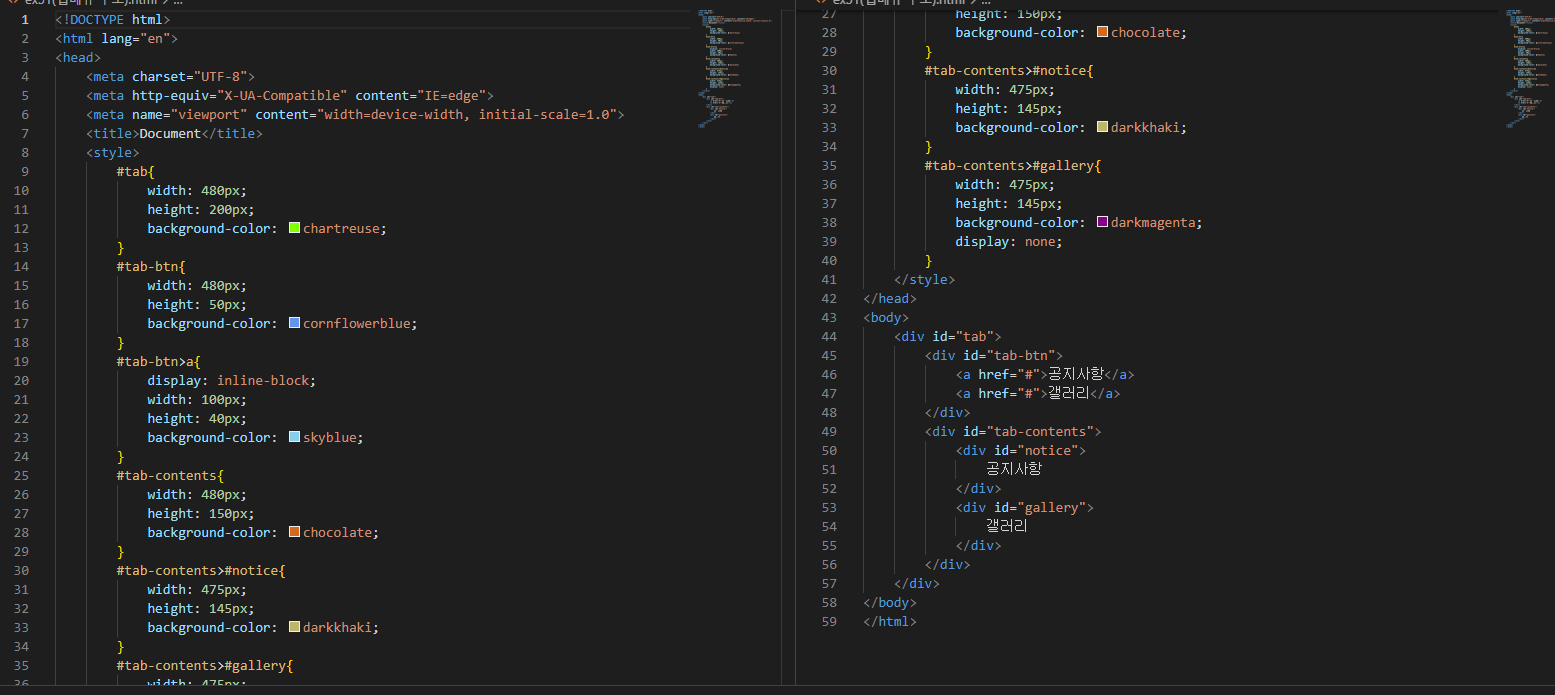The height and width of the screenshot is (695, 1555).
Task: Click the Document title tag
Action: [x=174, y=133]
